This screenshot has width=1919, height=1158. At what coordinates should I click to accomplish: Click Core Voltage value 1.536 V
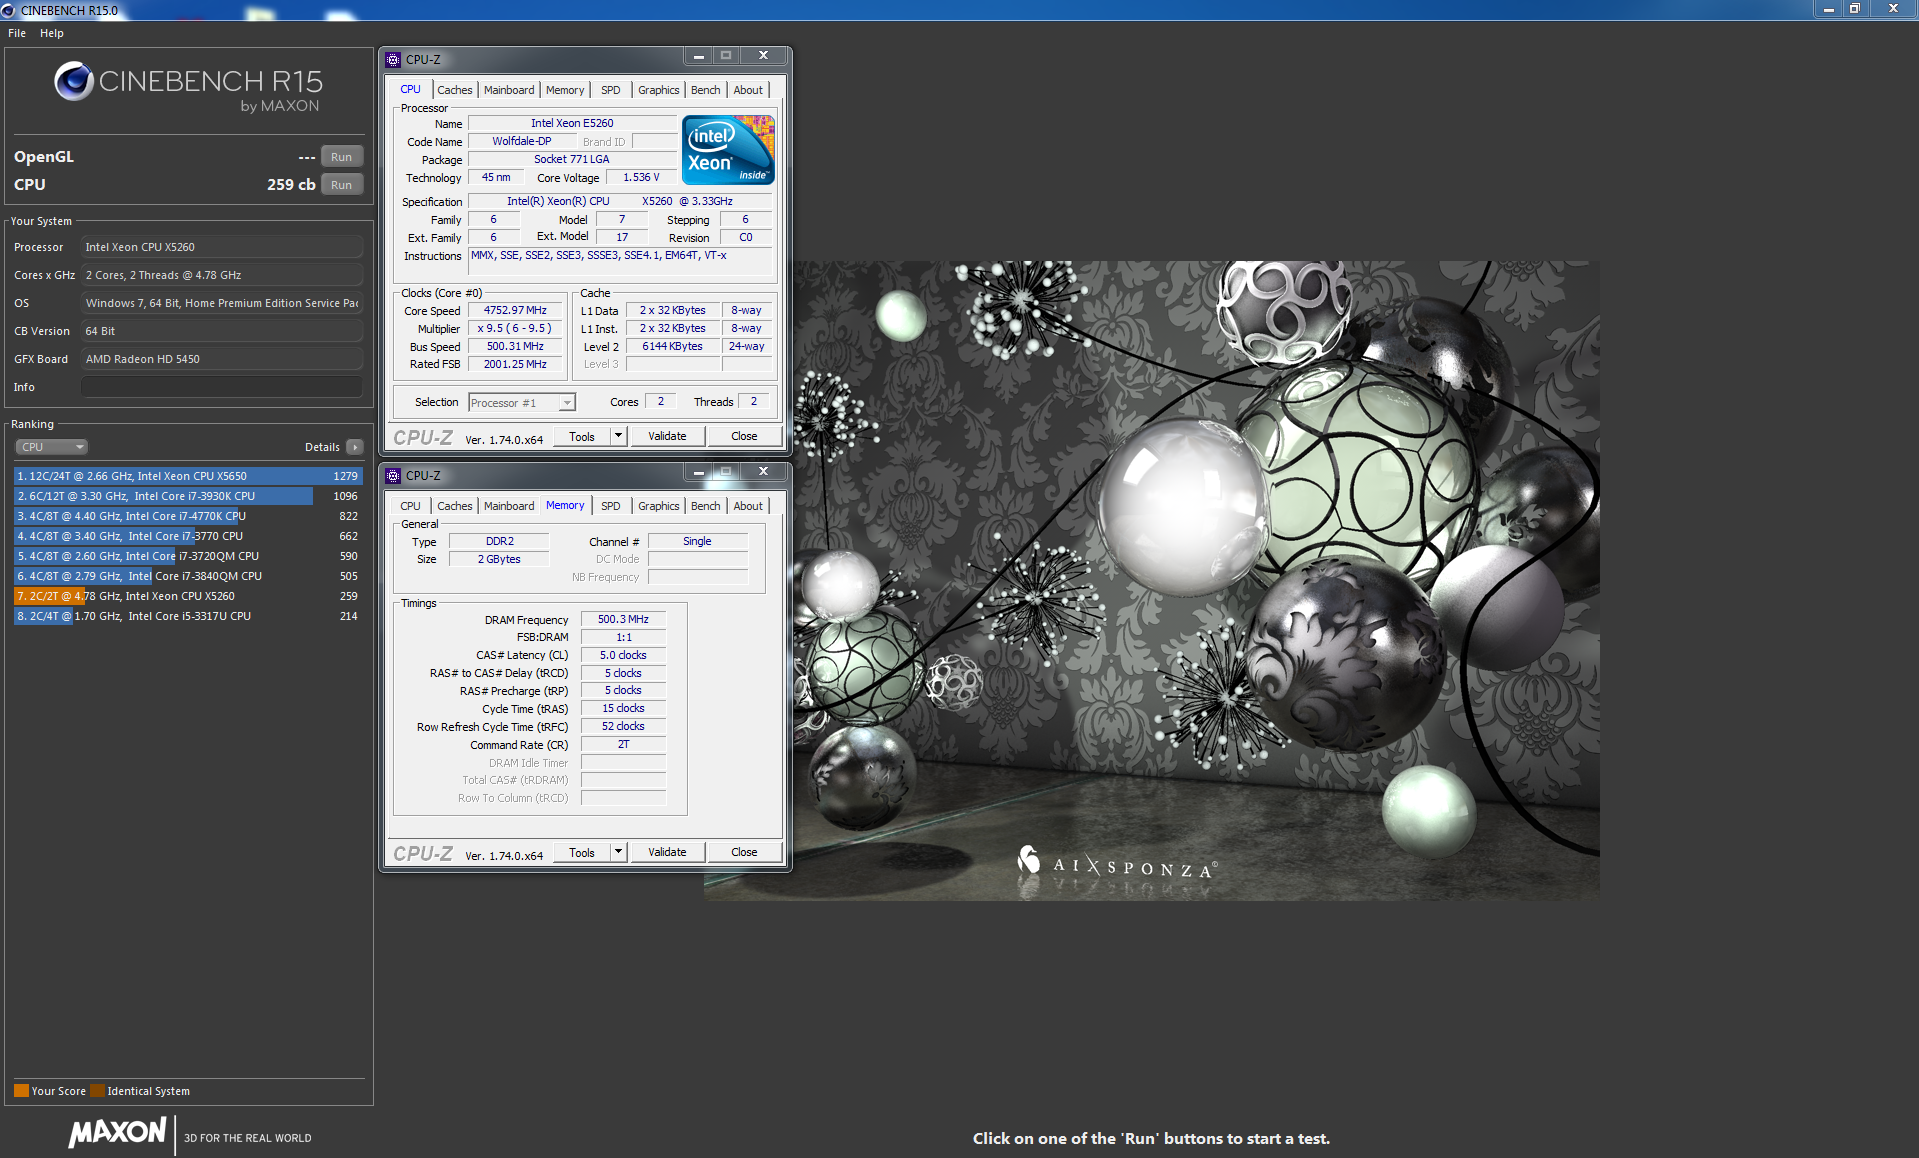click(x=641, y=177)
